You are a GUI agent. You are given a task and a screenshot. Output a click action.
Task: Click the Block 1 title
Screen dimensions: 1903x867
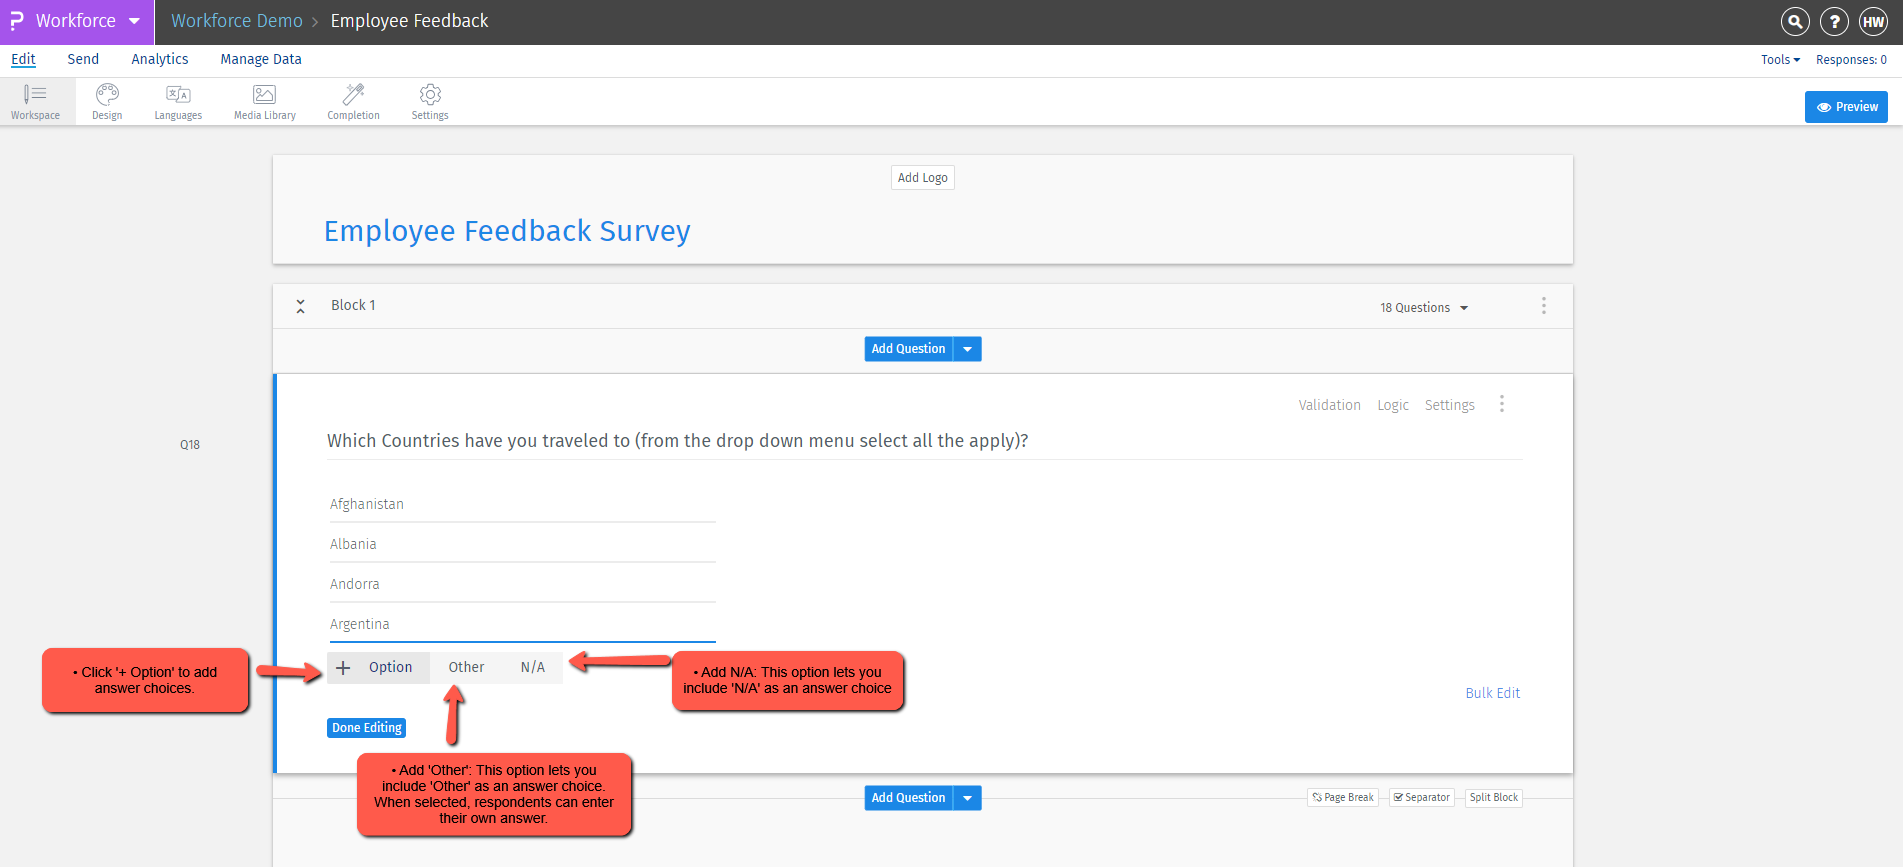point(353,305)
